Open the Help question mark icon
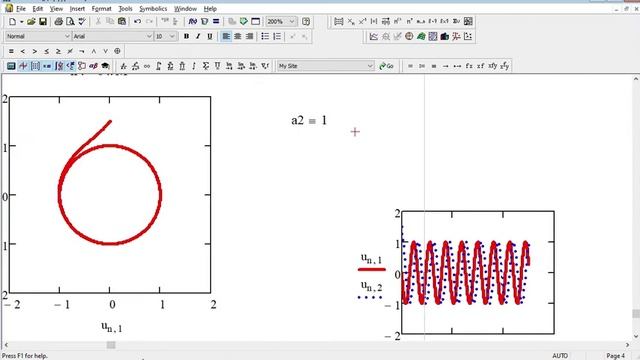 coord(306,22)
